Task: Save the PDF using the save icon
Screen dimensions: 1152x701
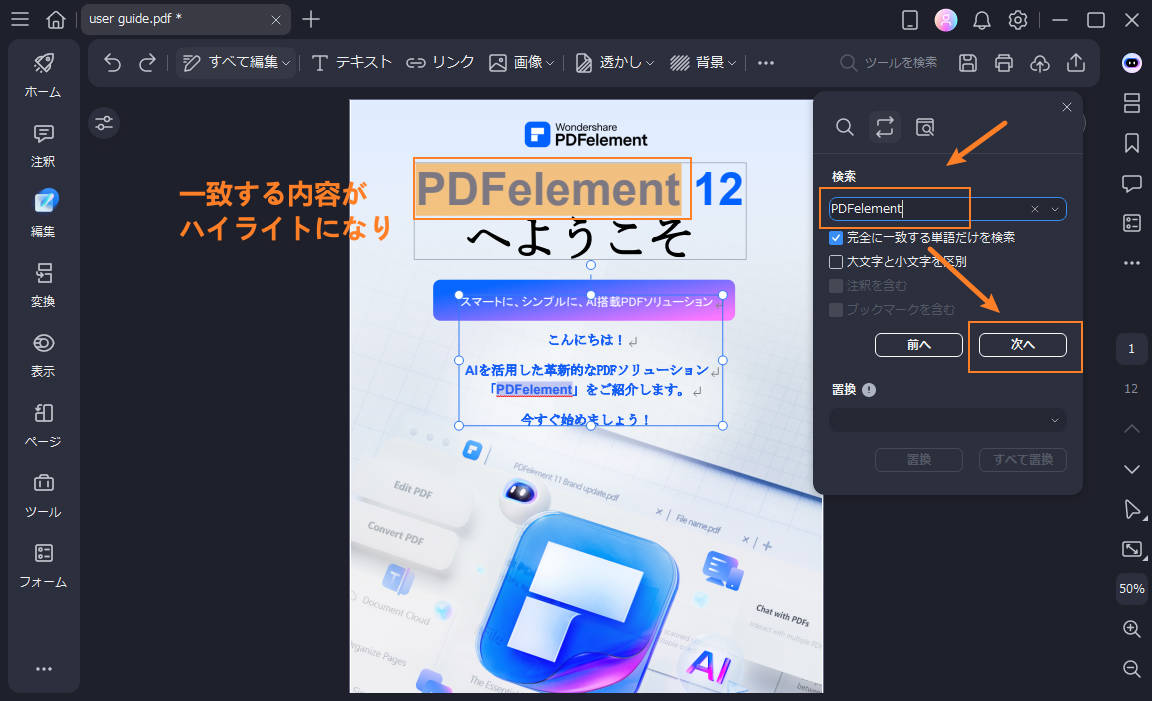Action: (966, 62)
